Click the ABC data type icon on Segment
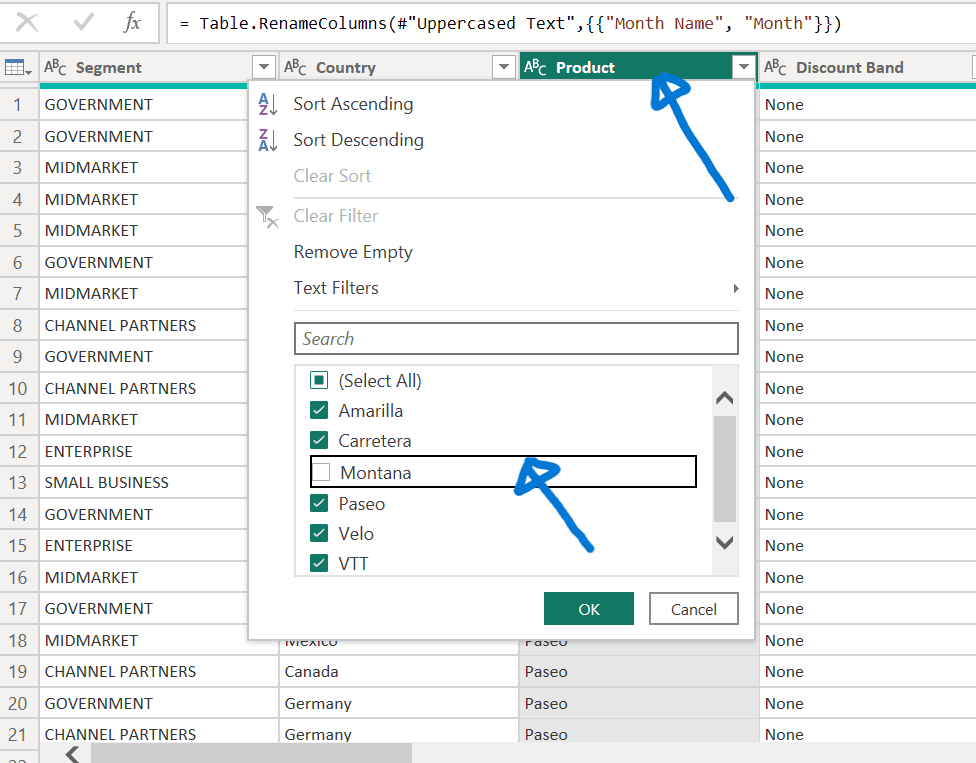 click(x=55, y=67)
